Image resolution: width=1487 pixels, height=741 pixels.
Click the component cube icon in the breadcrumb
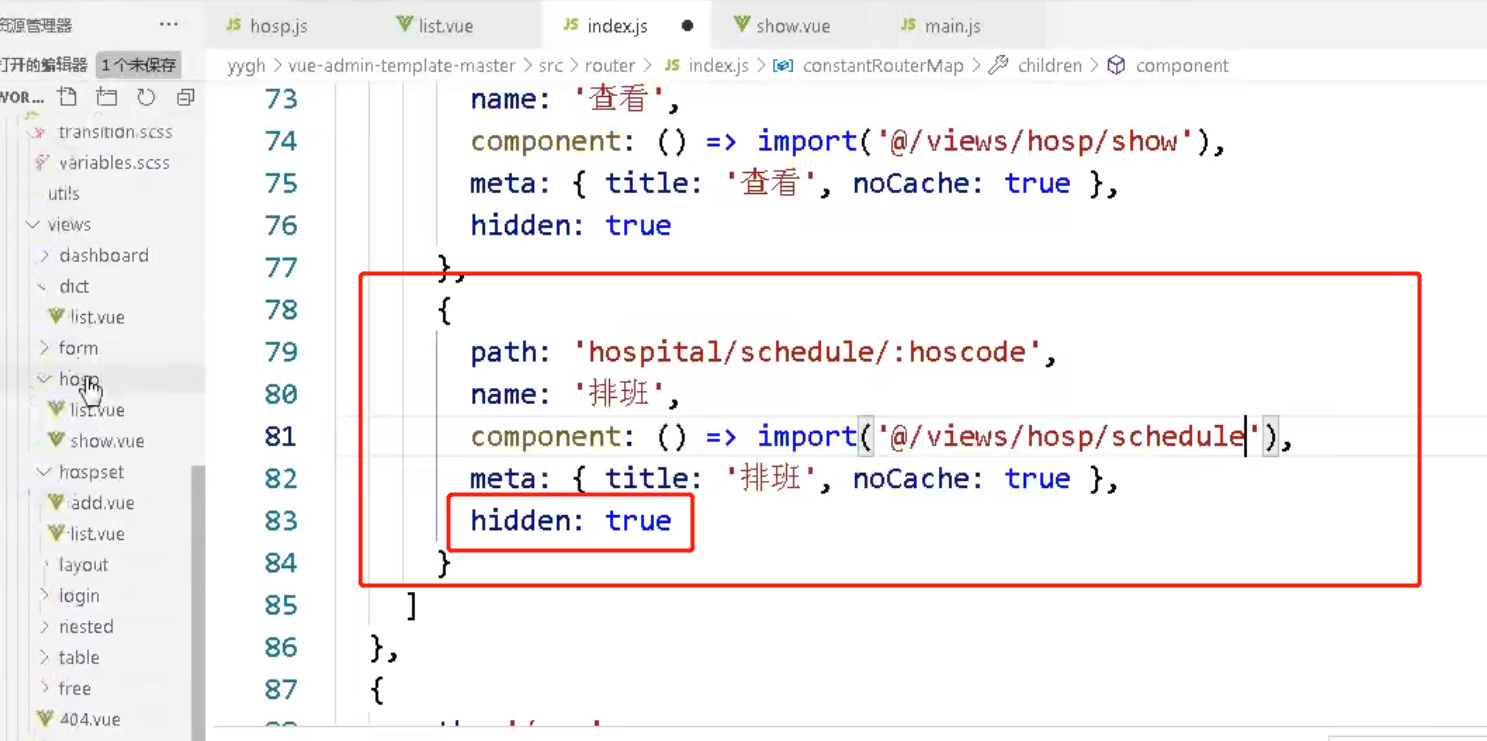click(1116, 65)
